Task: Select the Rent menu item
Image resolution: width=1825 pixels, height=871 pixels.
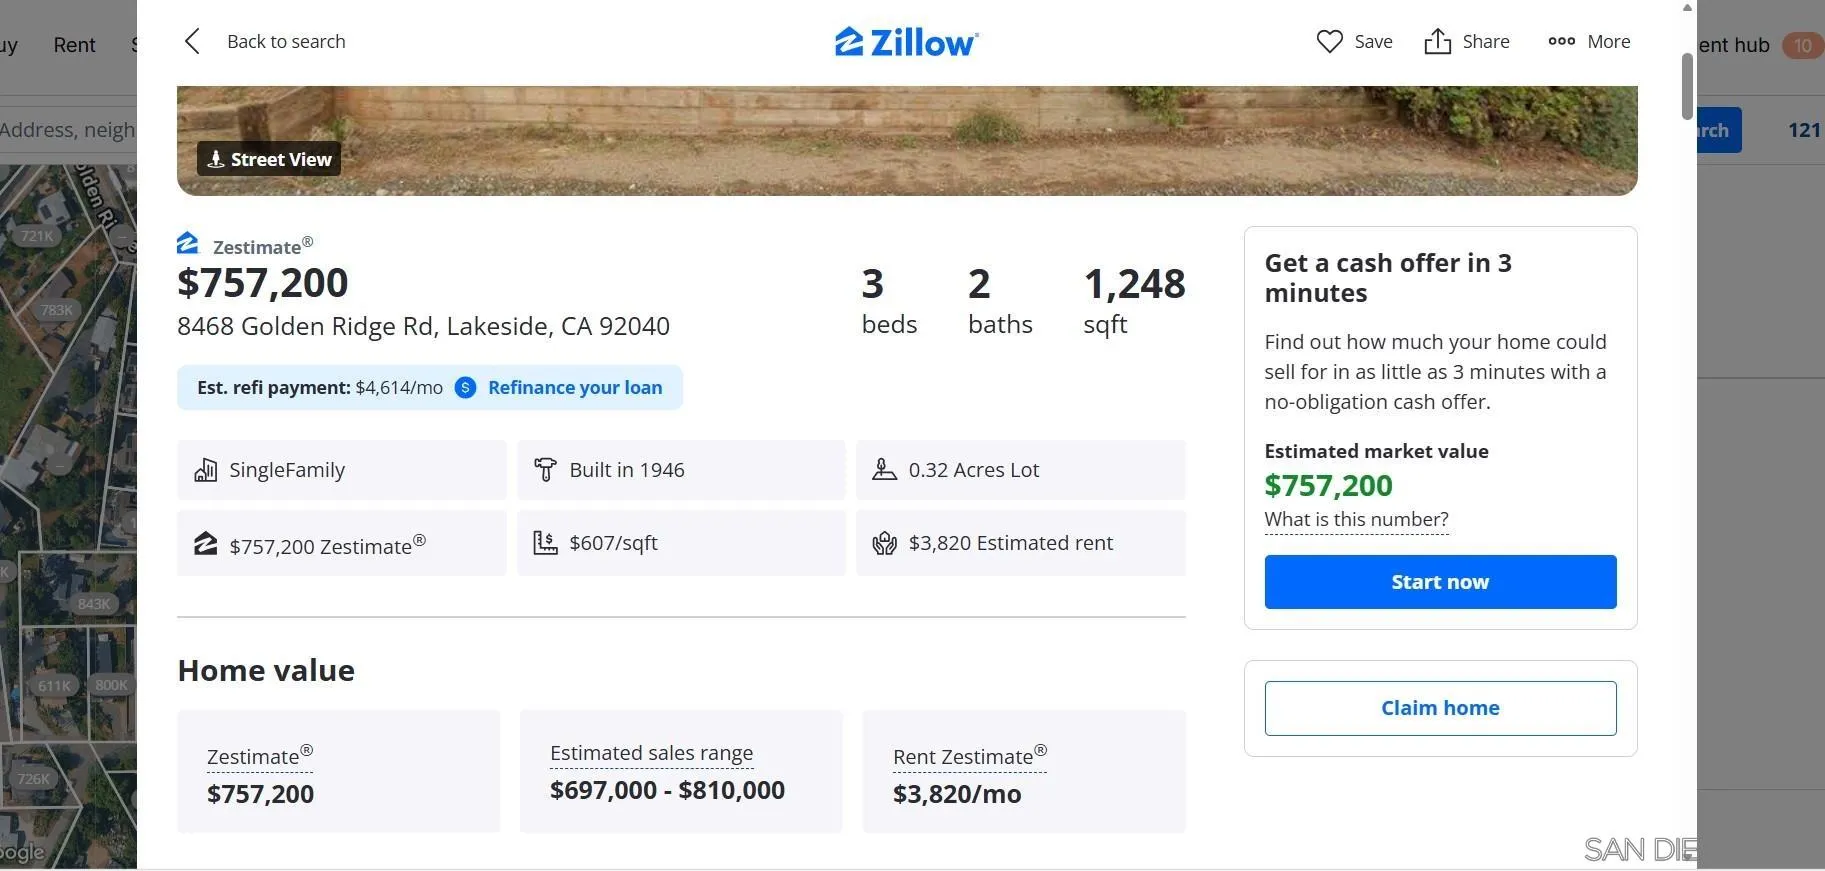Action: click(74, 44)
